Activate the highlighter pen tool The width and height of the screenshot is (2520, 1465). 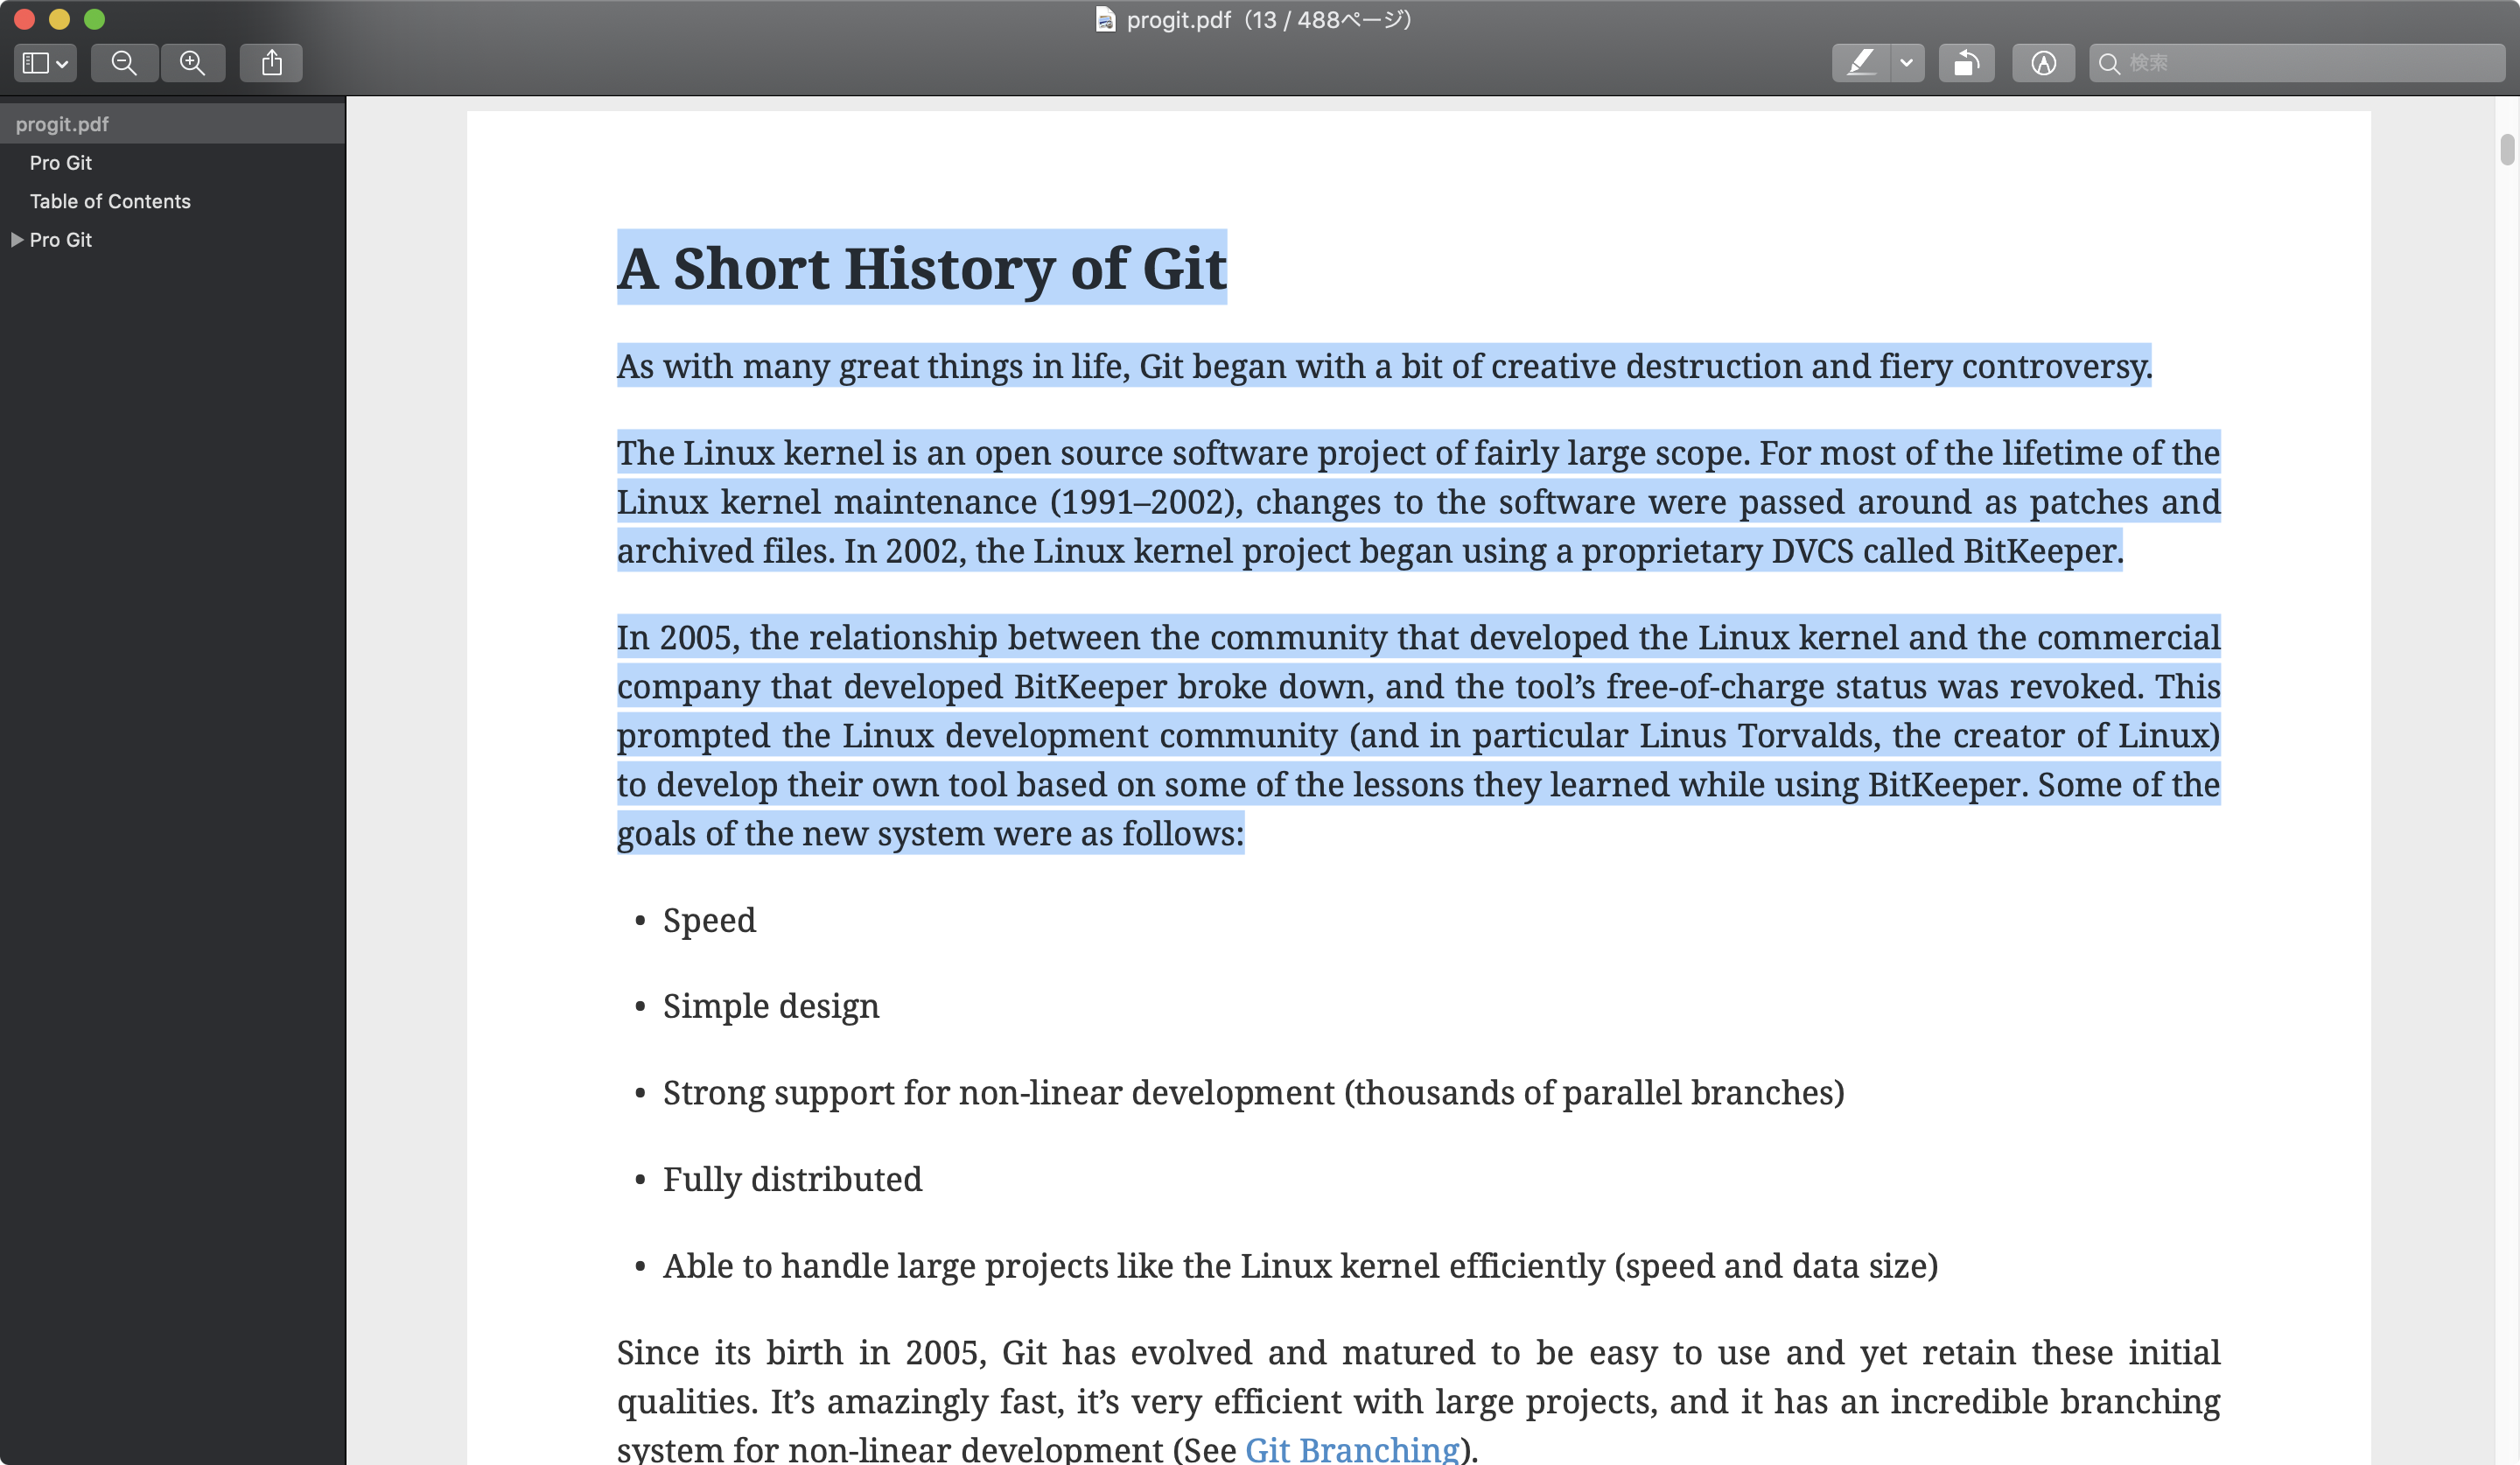[1860, 63]
